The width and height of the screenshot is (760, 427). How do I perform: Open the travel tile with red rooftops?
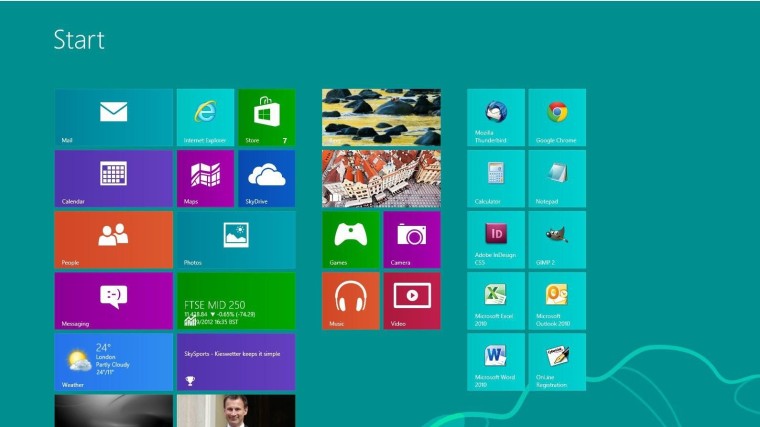(381, 178)
